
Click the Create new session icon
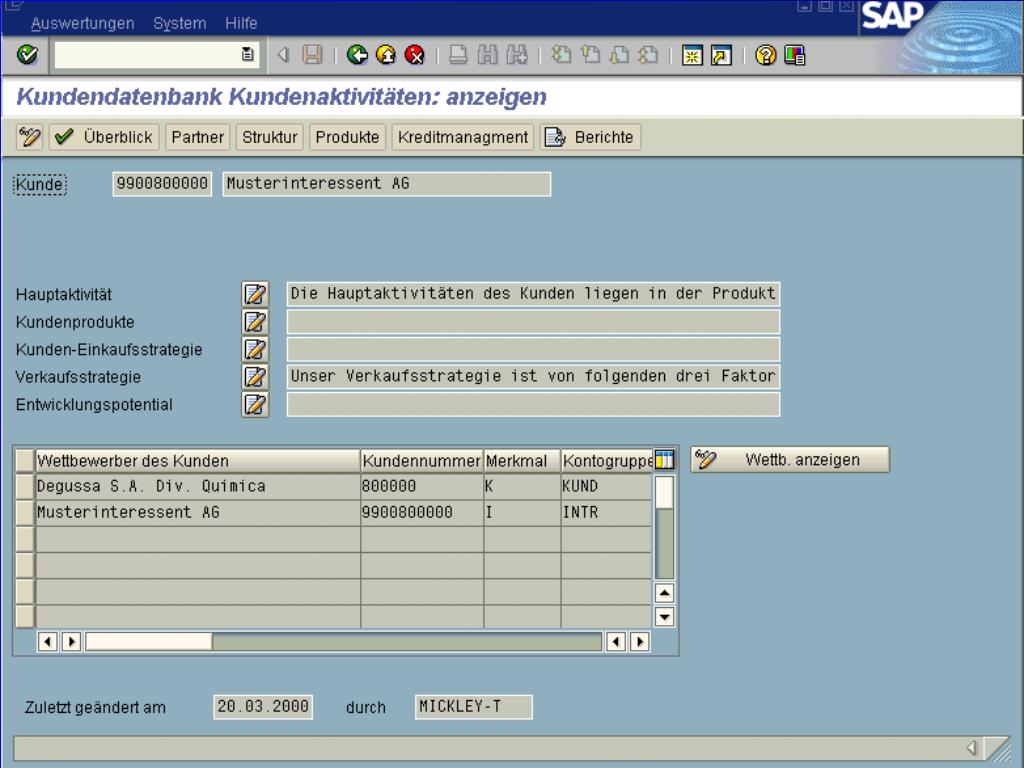692,56
